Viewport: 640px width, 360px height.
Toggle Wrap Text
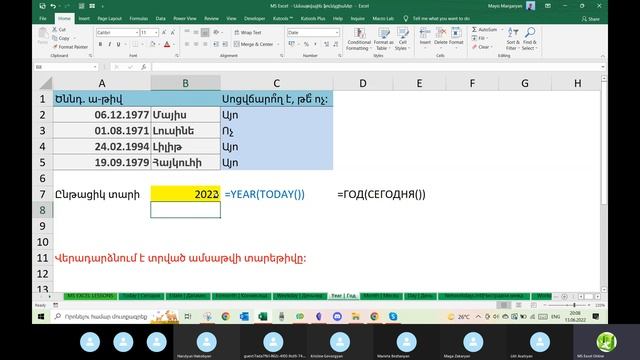pyautogui.click(x=248, y=32)
